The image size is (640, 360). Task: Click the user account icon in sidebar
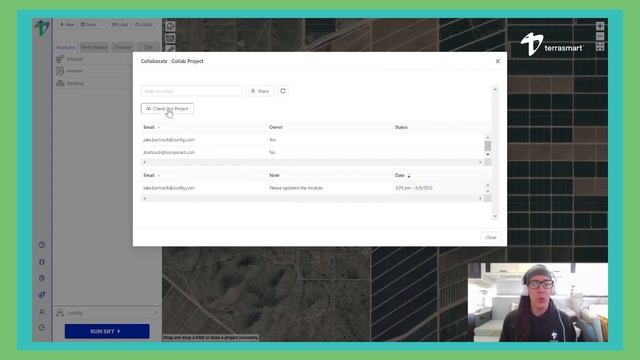(x=42, y=312)
